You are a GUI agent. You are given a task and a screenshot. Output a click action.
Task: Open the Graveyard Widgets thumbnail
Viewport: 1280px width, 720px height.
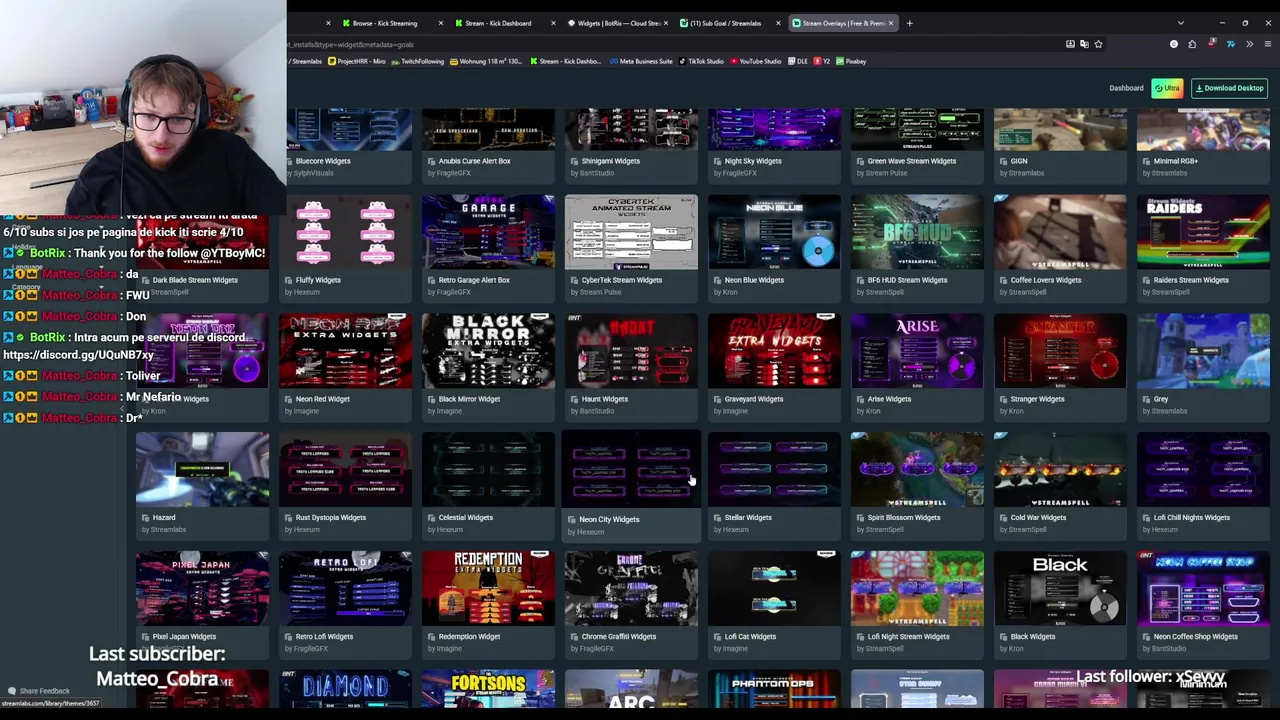(x=774, y=351)
